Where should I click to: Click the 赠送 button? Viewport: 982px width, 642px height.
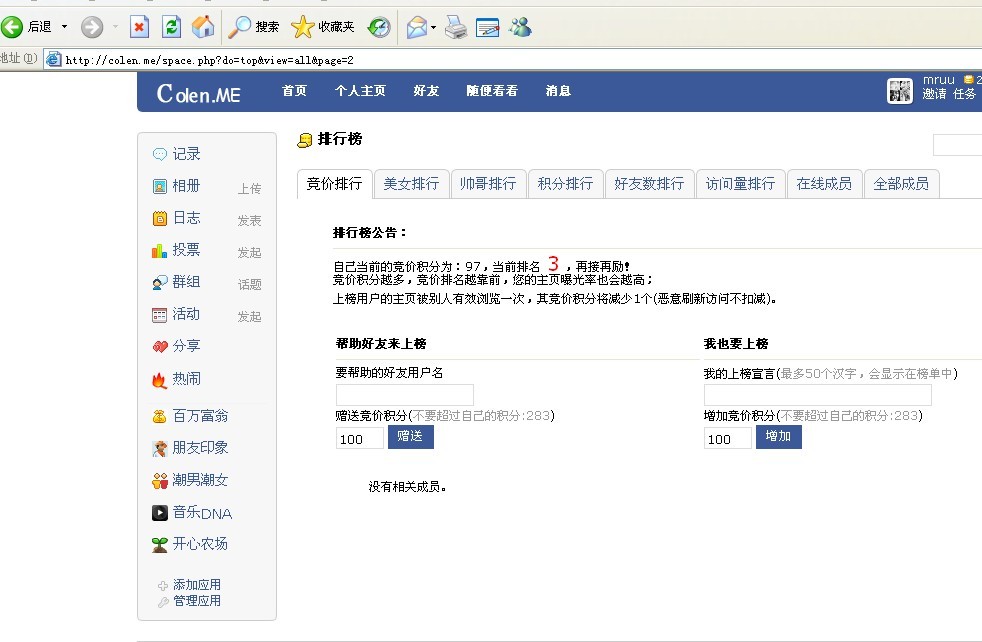(410, 437)
